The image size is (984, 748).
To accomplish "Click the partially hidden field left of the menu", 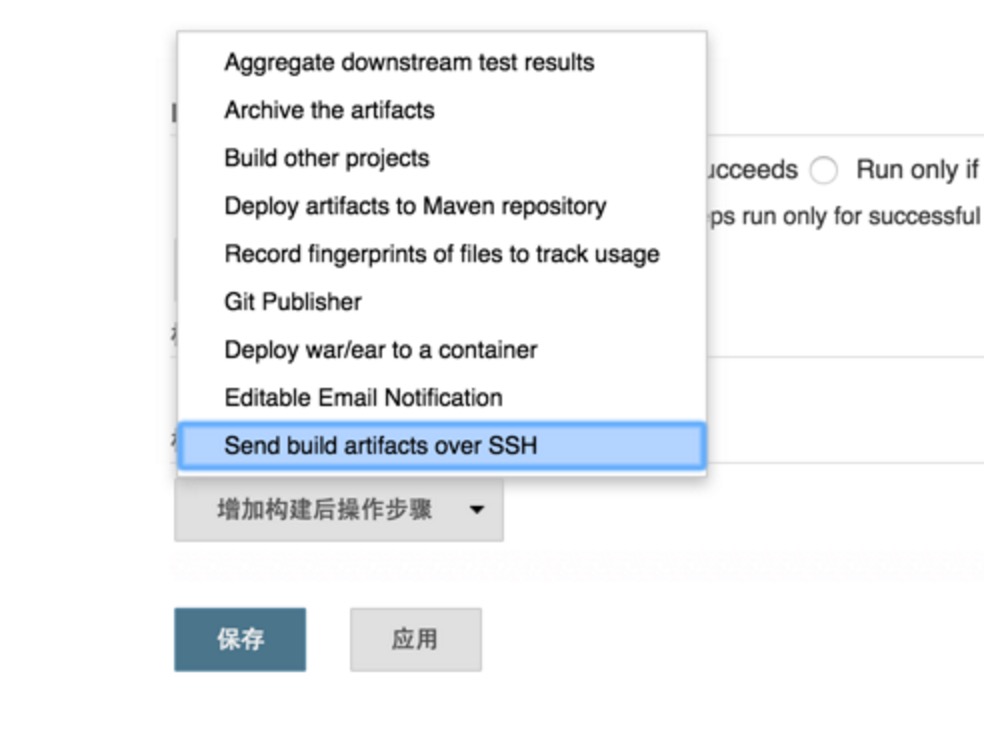I will (175, 270).
